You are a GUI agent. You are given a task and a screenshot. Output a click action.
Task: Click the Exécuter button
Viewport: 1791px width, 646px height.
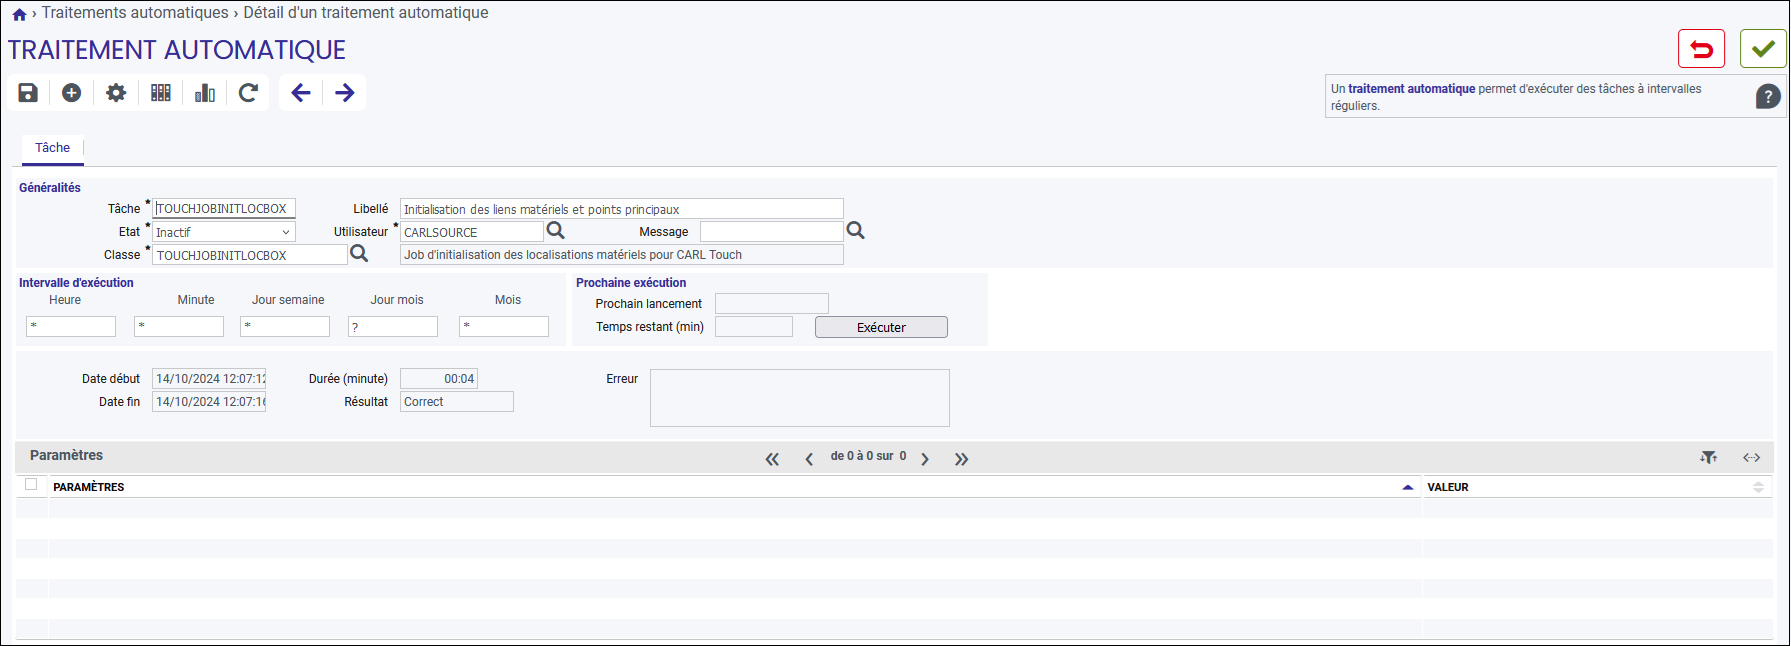point(881,327)
